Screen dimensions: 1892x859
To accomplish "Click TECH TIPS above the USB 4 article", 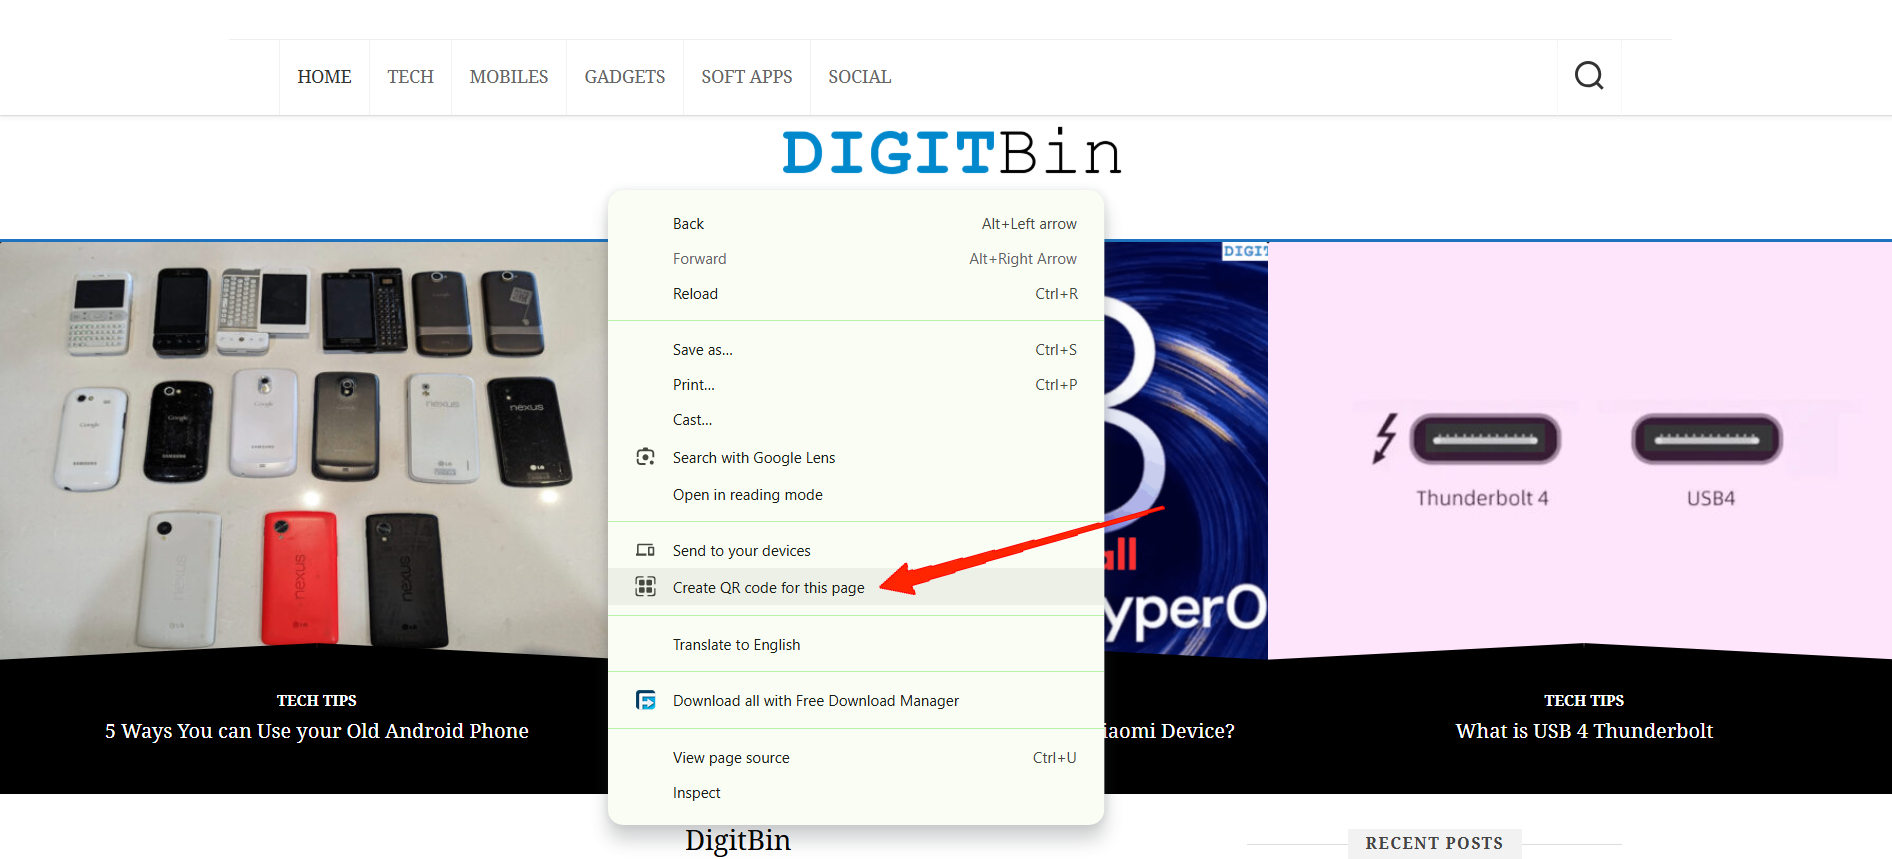I will (x=1584, y=701).
